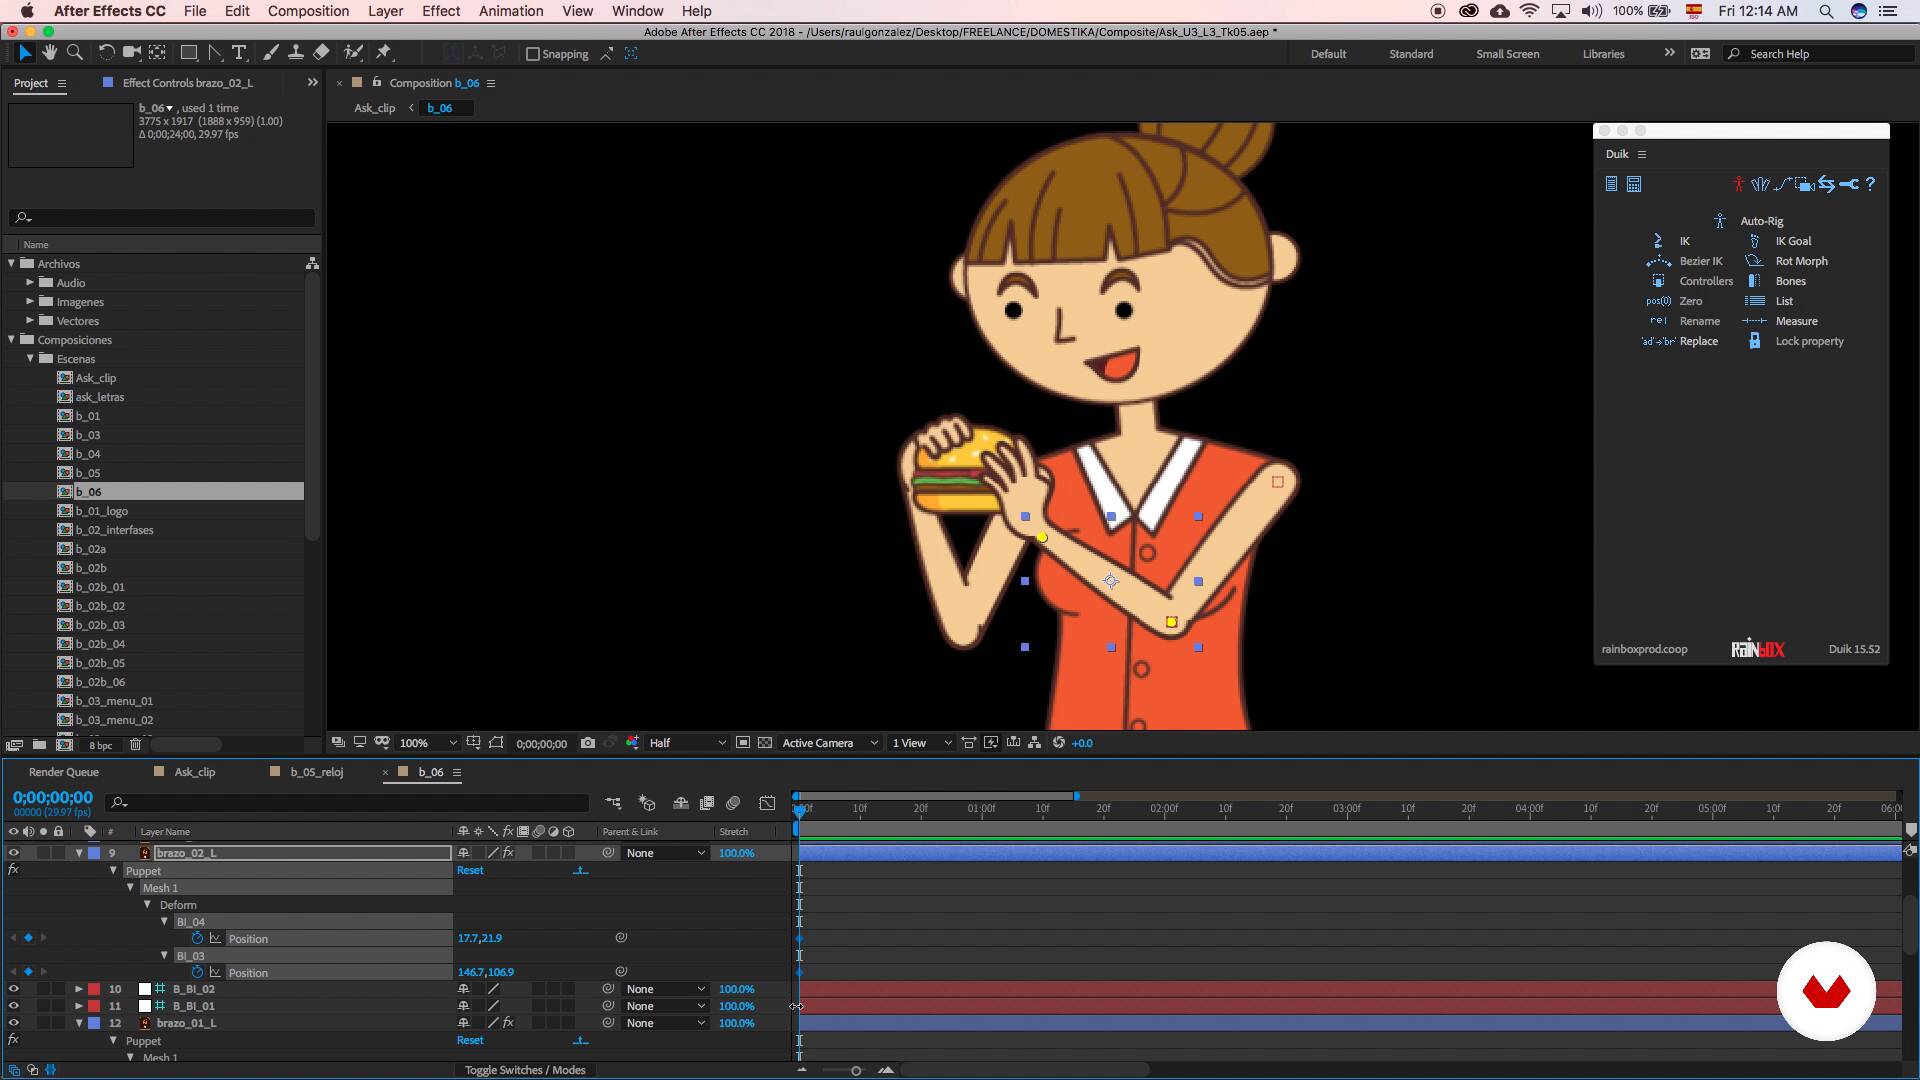Click the Composition Mini-Flowchart icon in timeline

pyautogui.click(x=613, y=803)
